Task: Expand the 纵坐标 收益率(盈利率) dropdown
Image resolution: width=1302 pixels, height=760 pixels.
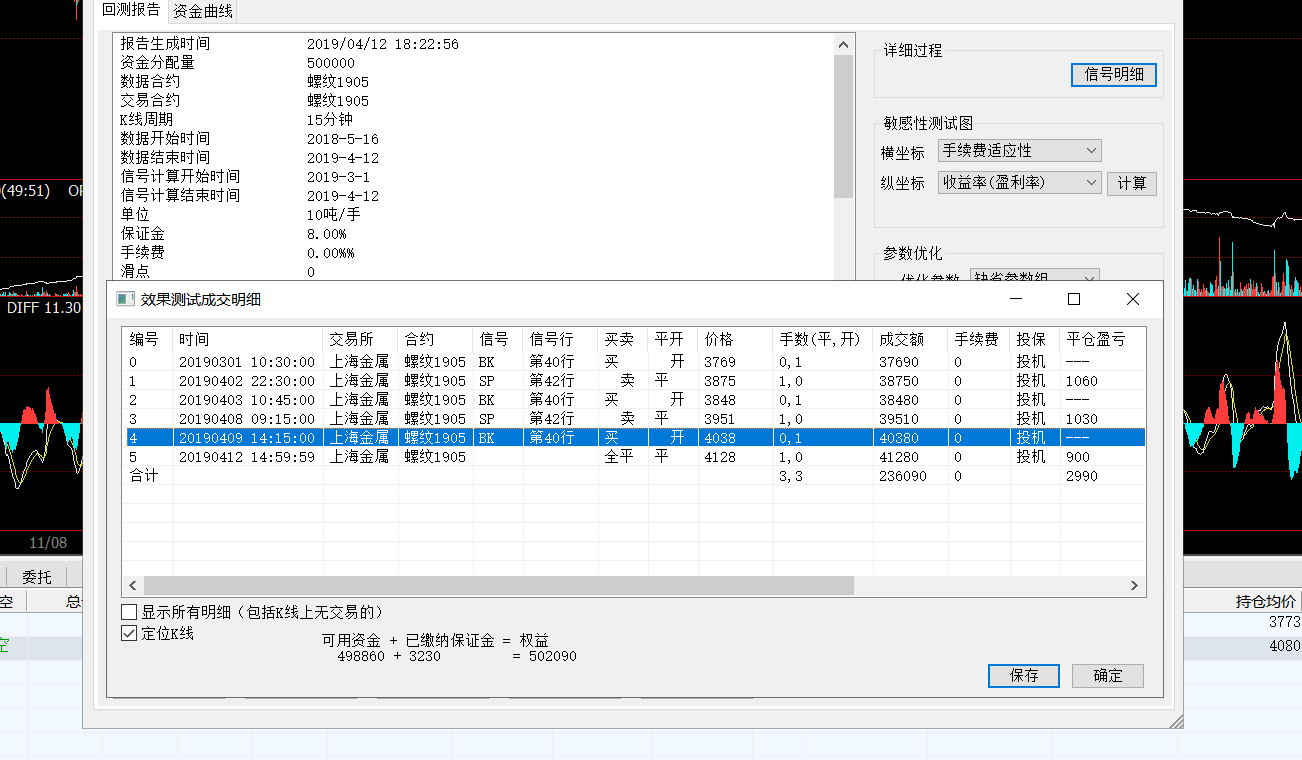Action: (1019, 183)
